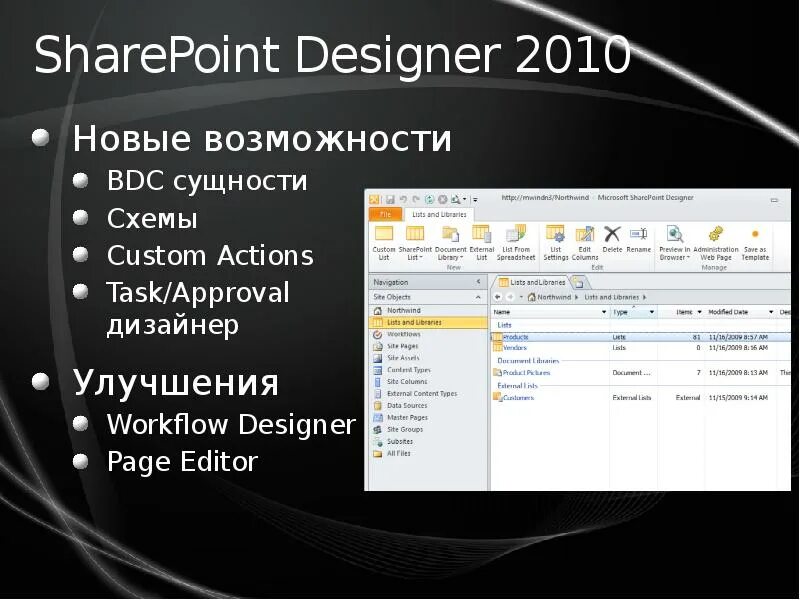This screenshot has width=800, height=600.
Task: Open Site Pages in the navigation pane
Action: tap(428, 346)
